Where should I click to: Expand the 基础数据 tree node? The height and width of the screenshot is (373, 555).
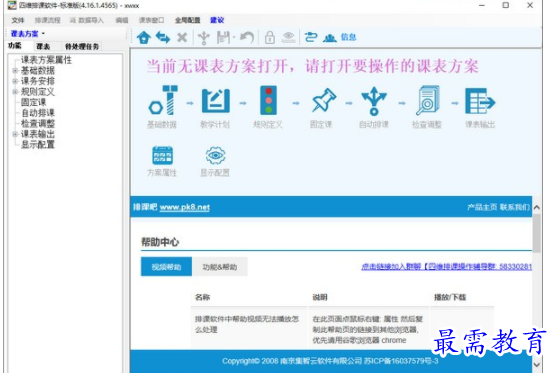(x=15, y=70)
